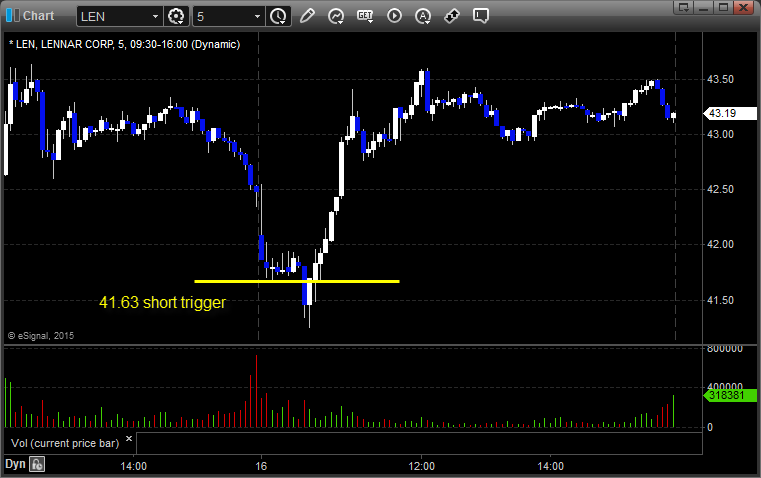Expand the LEN symbol dropdown arrow

tap(155, 16)
